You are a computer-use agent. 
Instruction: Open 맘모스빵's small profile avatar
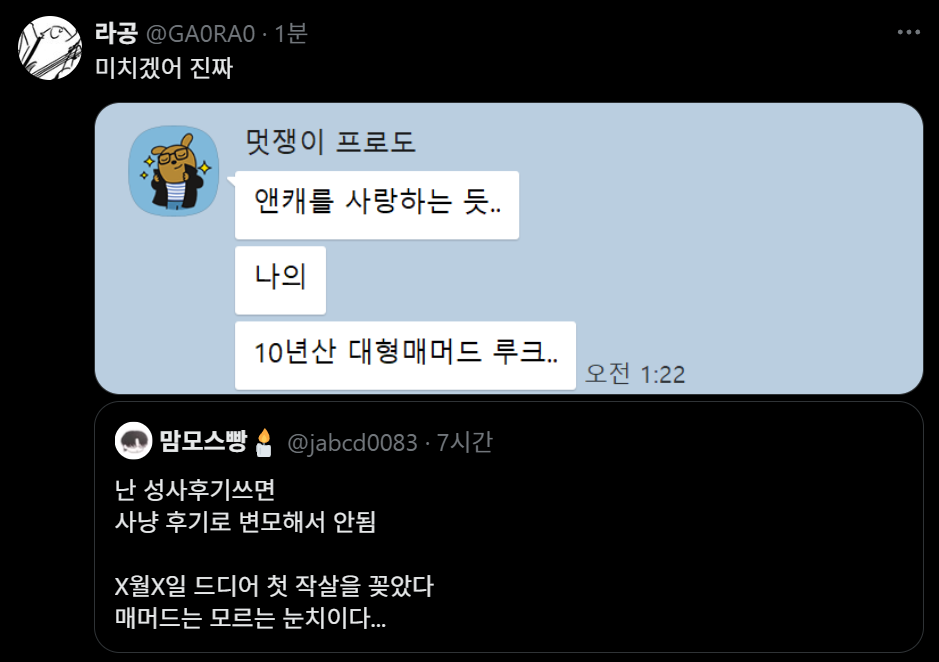point(133,441)
